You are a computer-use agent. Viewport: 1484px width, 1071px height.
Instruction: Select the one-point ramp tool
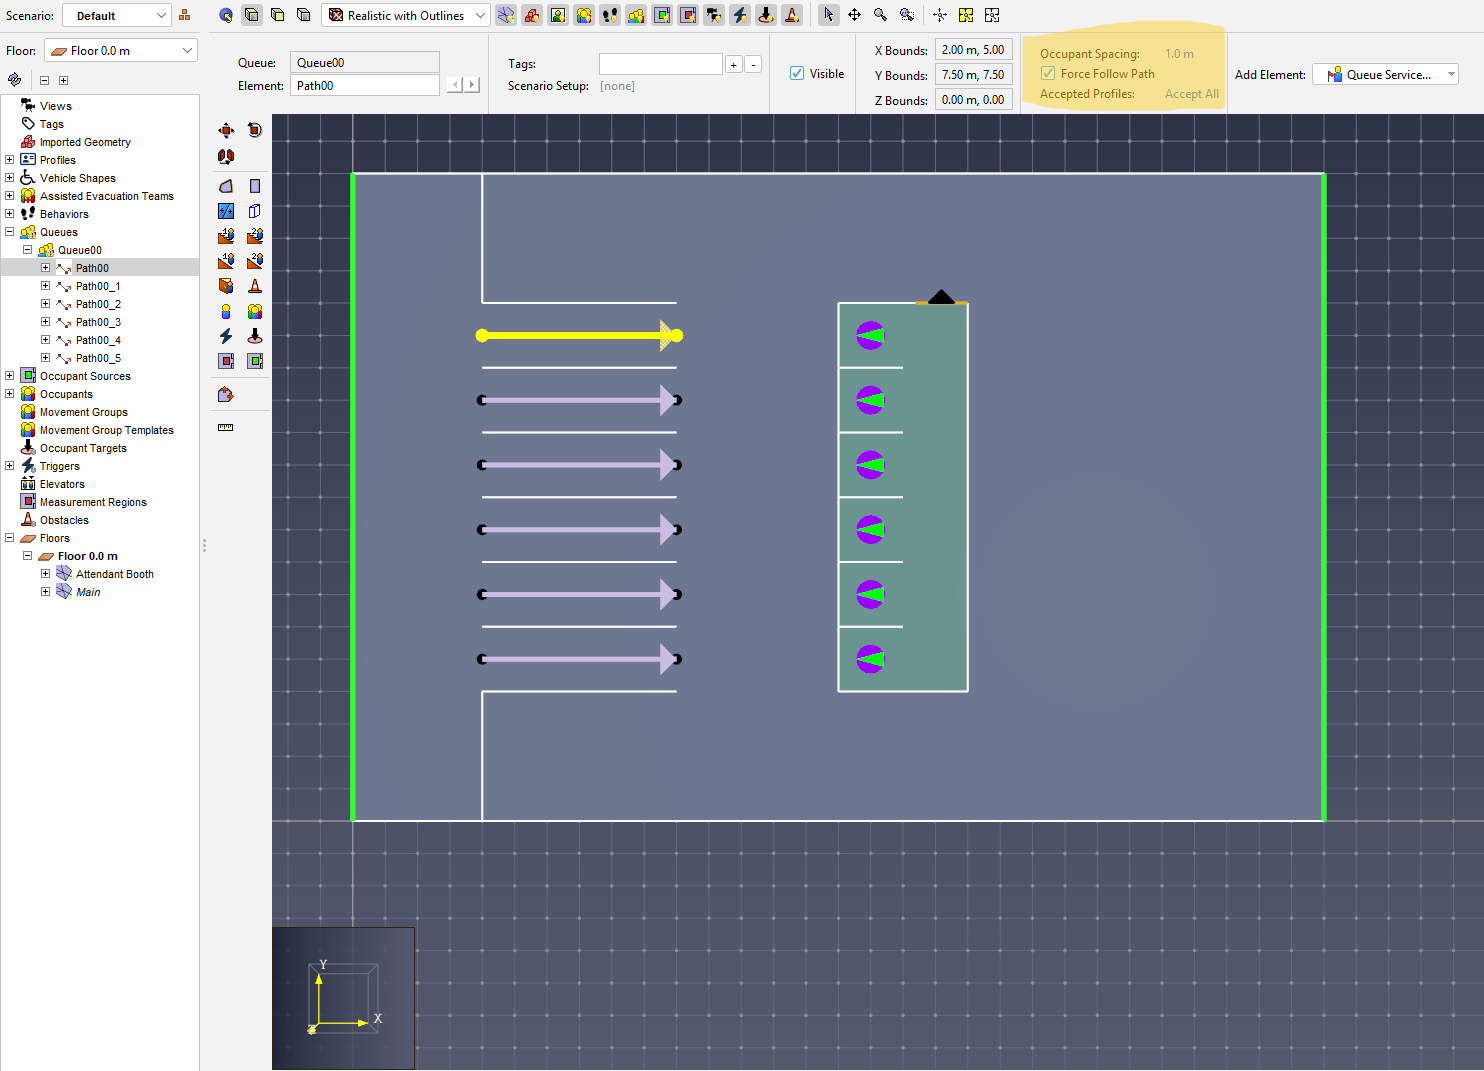pyautogui.click(x=226, y=261)
